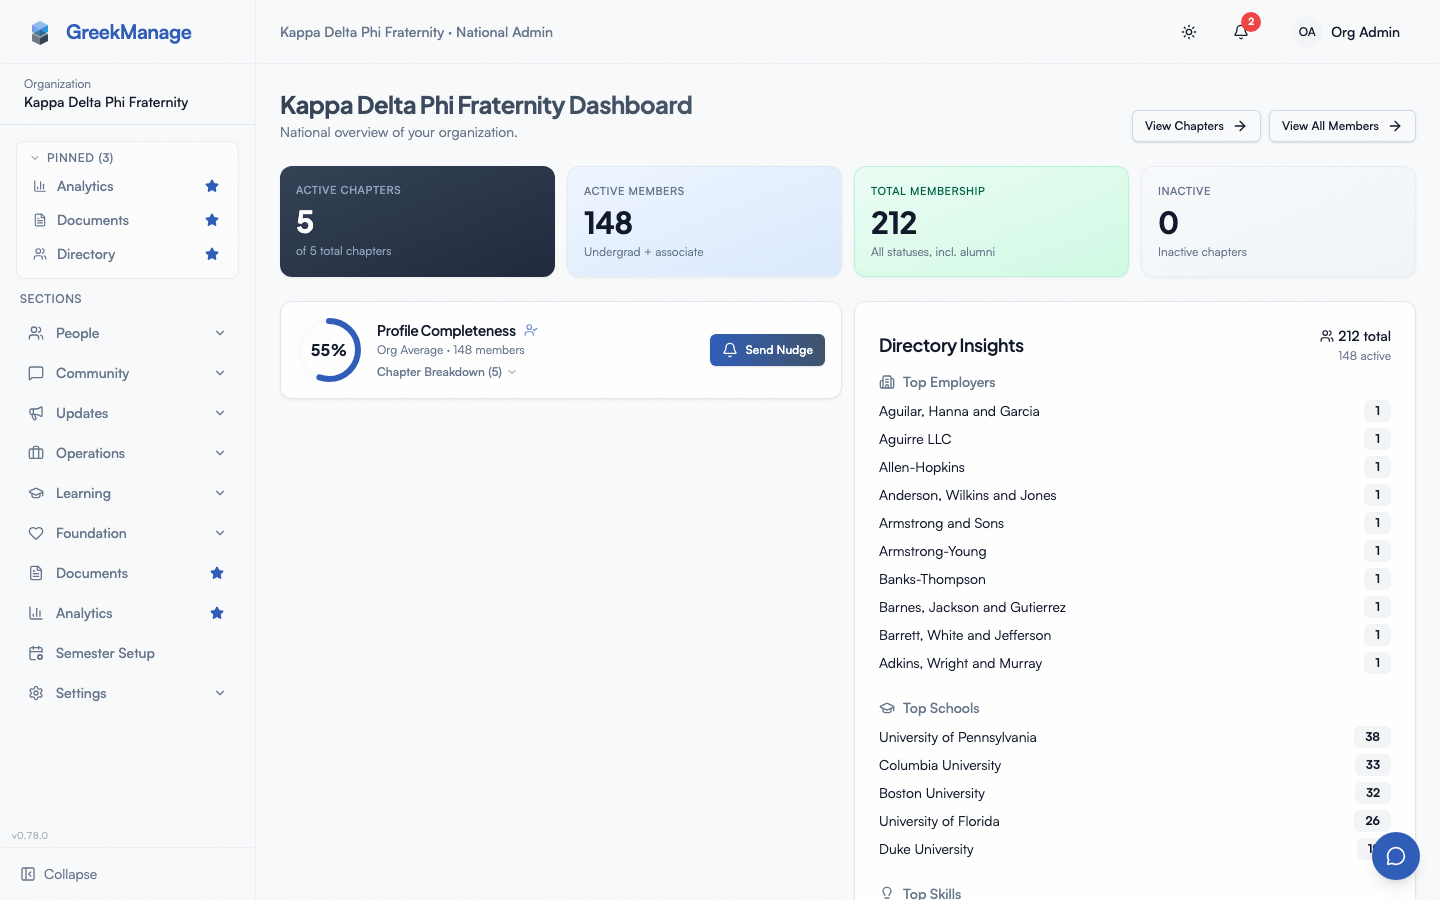The image size is (1440, 900).
Task: Click user icon beside Profile Completeness
Action: click(x=531, y=330)
